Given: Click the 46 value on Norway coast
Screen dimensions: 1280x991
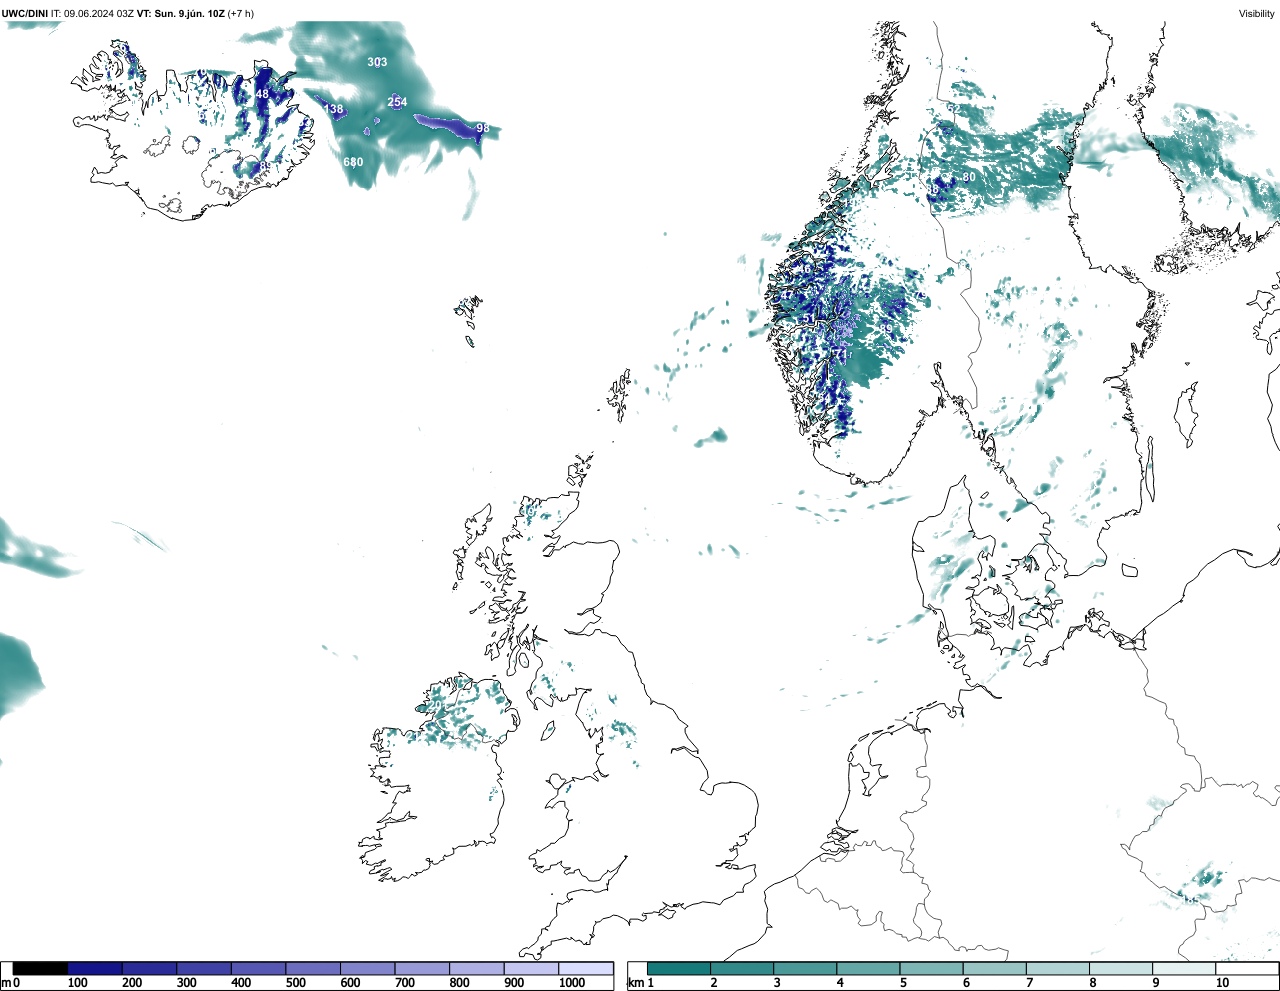Looking at the screenshot, I should [805, 269].
